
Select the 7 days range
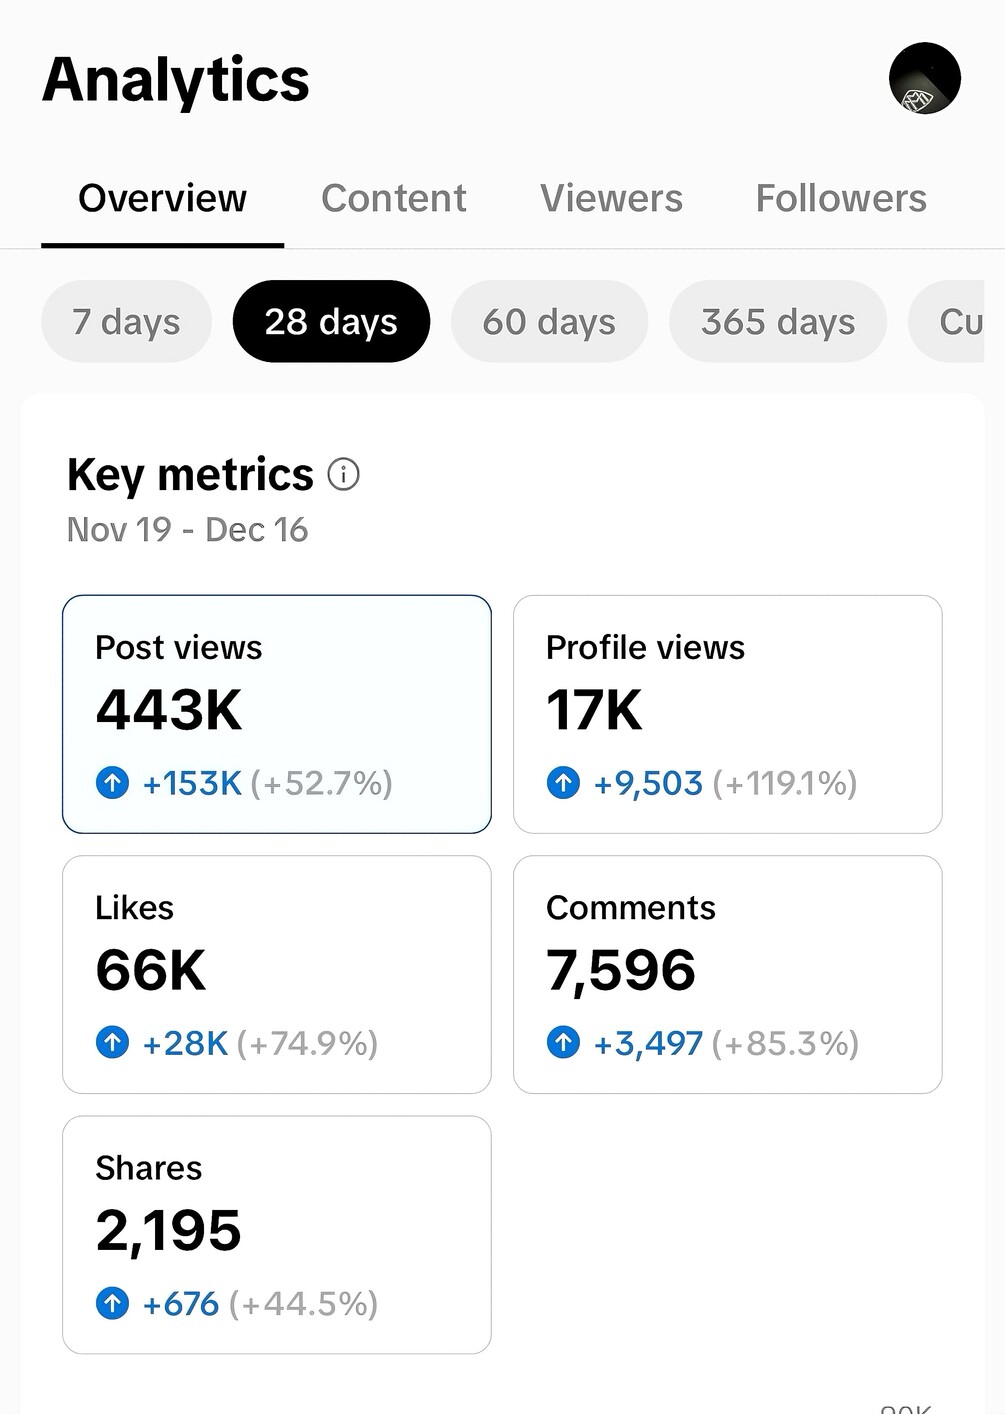(x=126, y=322)
